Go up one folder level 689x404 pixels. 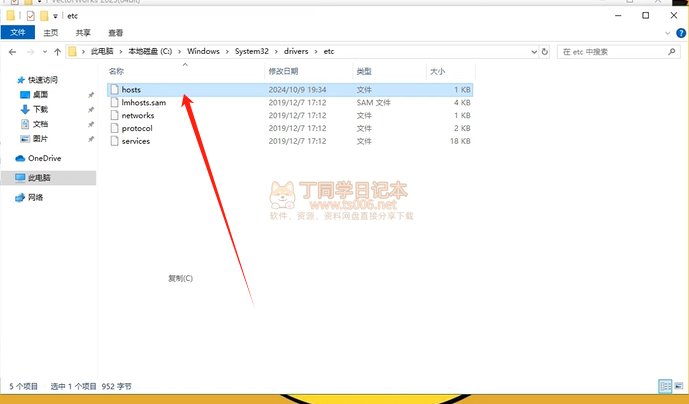point(57,52)
